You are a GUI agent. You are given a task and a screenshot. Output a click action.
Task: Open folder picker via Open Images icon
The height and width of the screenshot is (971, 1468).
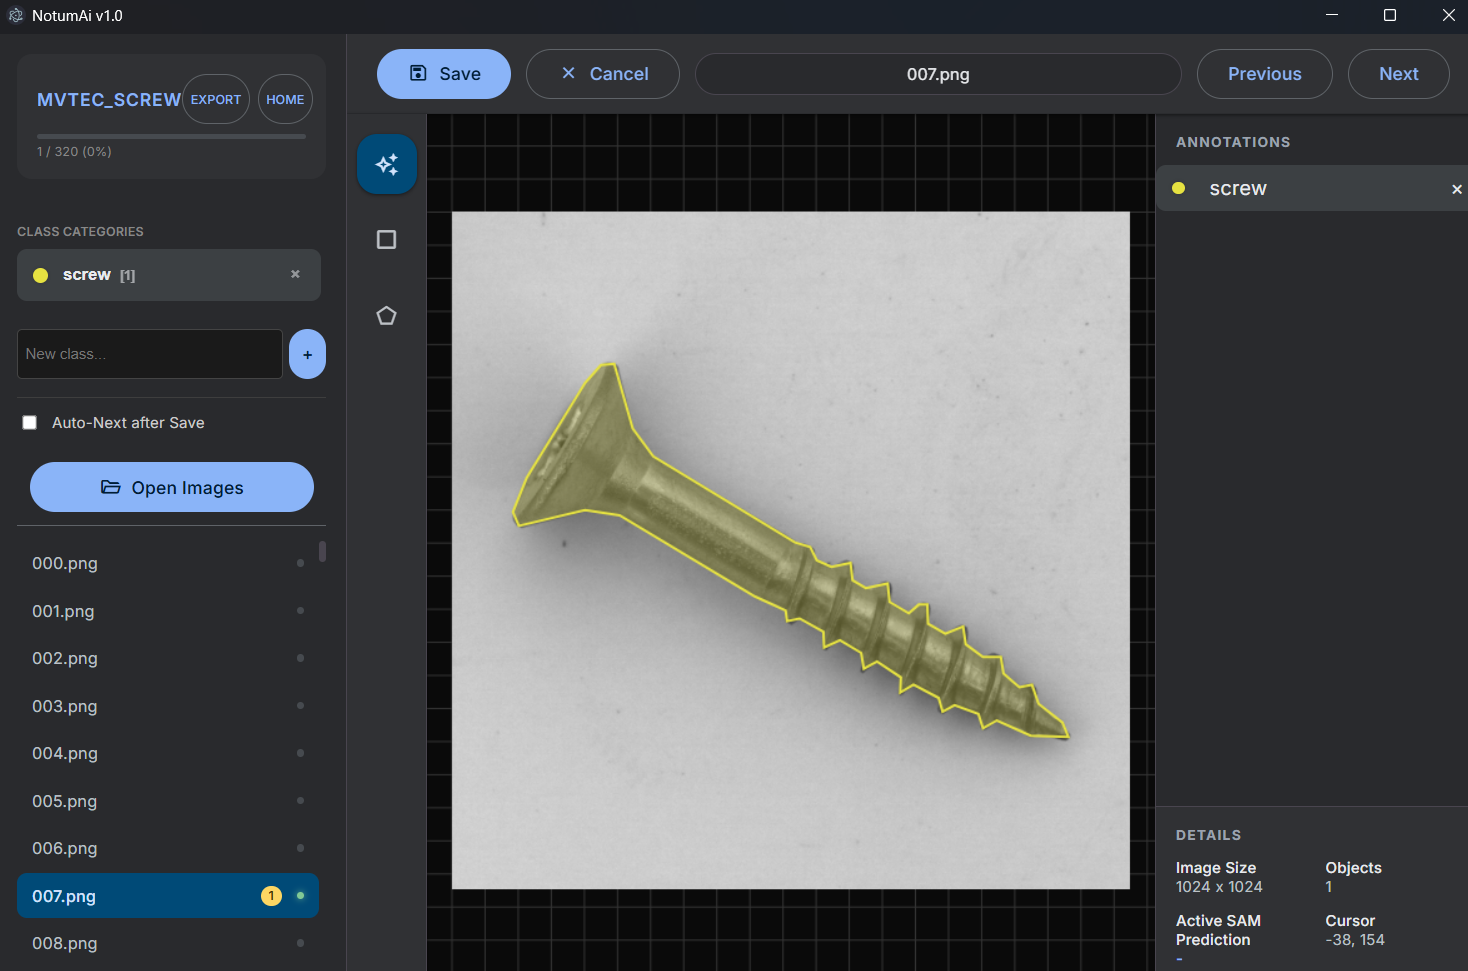[x=110, y=487]
